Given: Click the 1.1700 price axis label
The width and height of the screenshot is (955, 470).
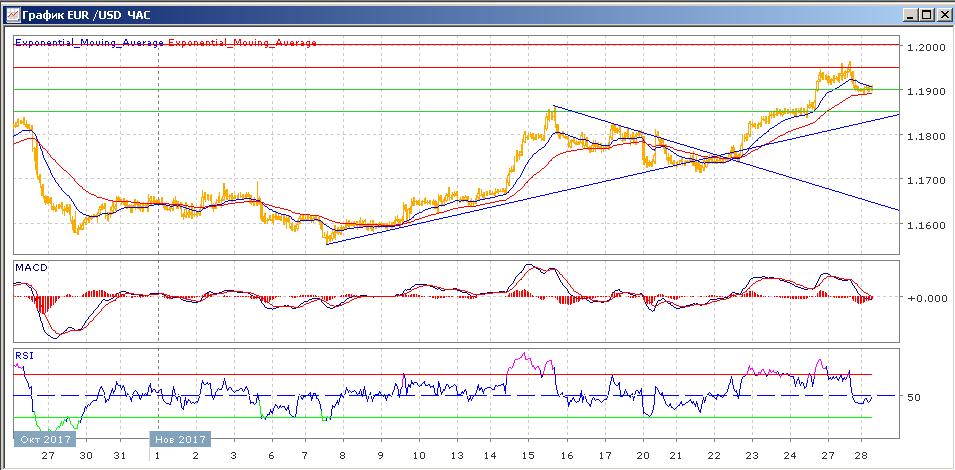Looking at the screenshot, I should pyautogui.click(x=924, y=180).
